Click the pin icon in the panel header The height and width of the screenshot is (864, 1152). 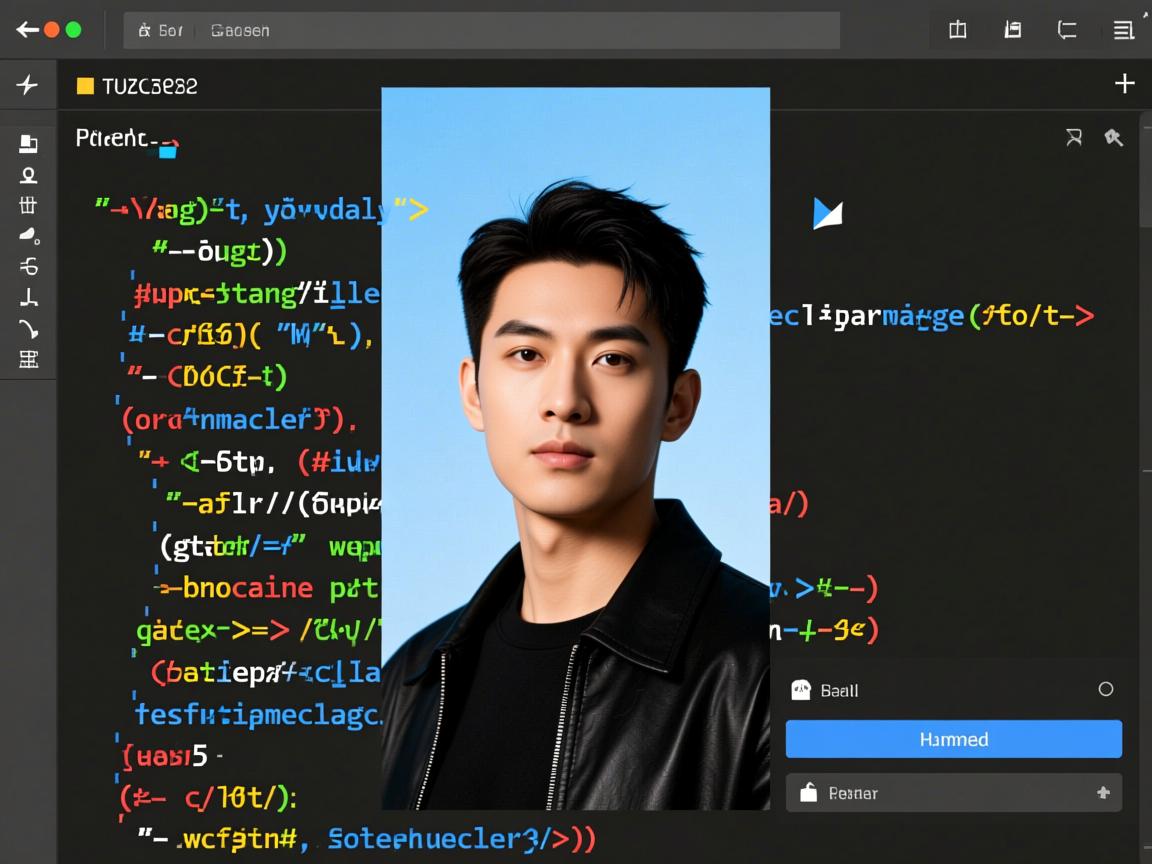coord(1113,138)
